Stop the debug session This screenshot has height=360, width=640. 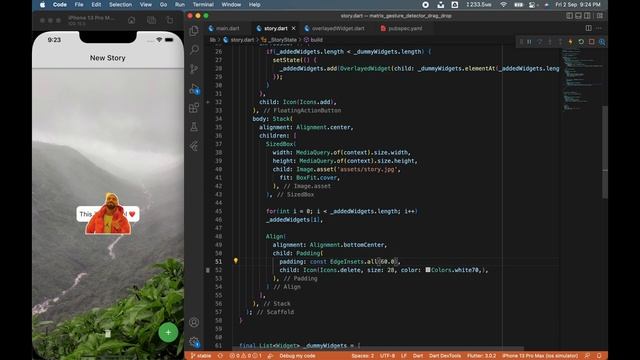[x=591, y=42]
